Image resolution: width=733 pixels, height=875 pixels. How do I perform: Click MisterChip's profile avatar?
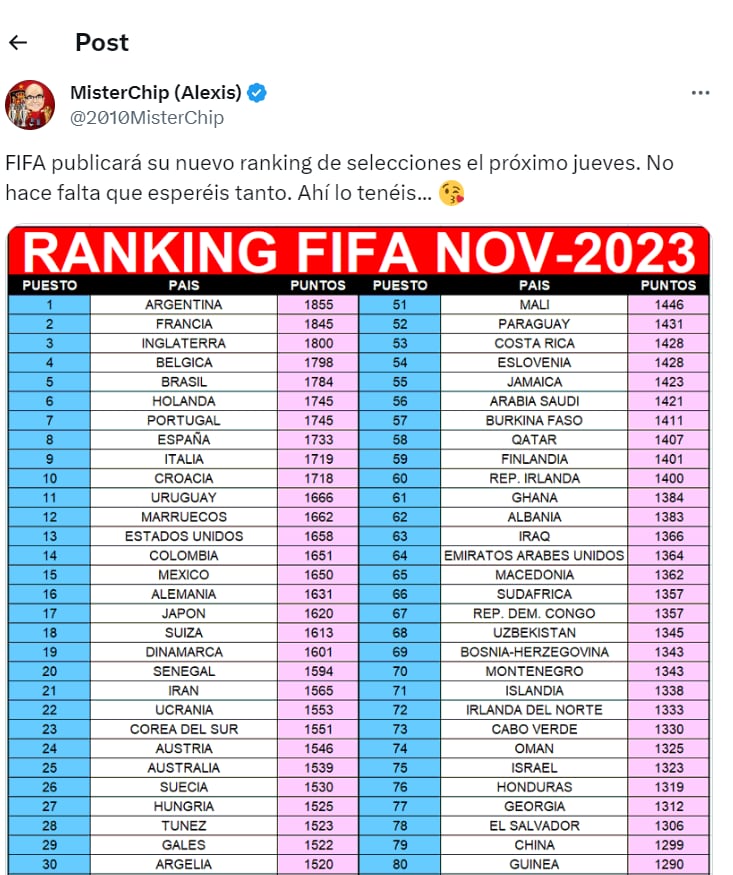(33, 103)
